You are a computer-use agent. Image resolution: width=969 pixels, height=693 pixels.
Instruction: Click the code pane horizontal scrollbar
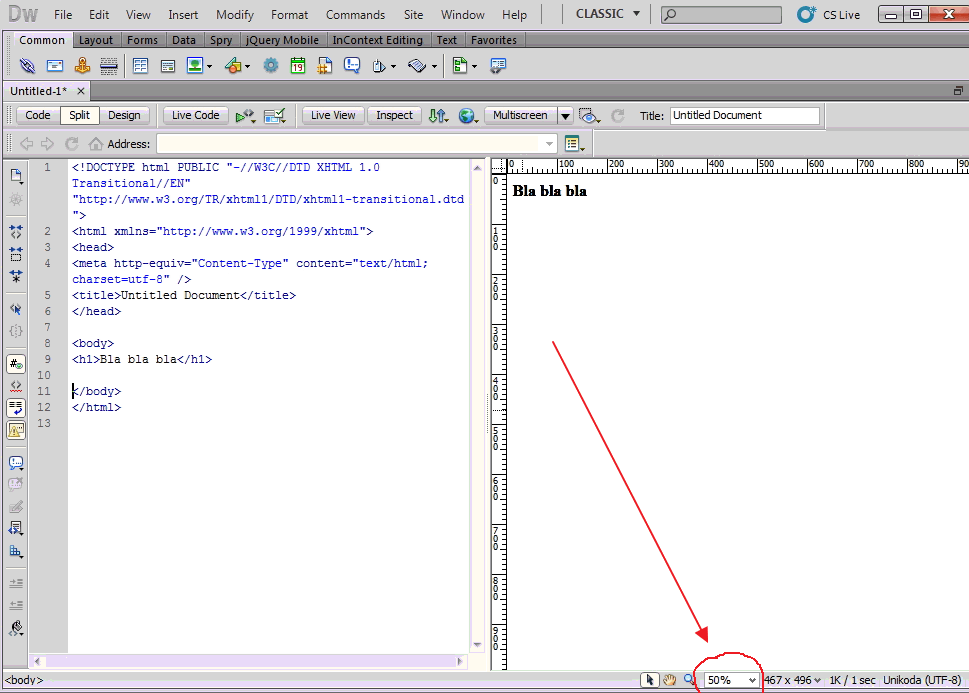pos(248,661)
